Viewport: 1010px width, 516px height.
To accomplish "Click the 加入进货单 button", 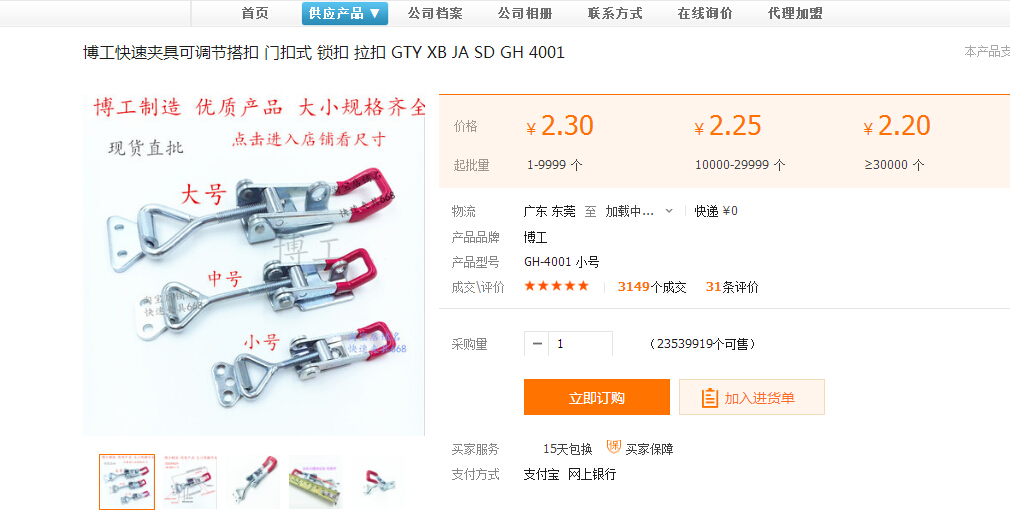I will click(x=752, y=397).
